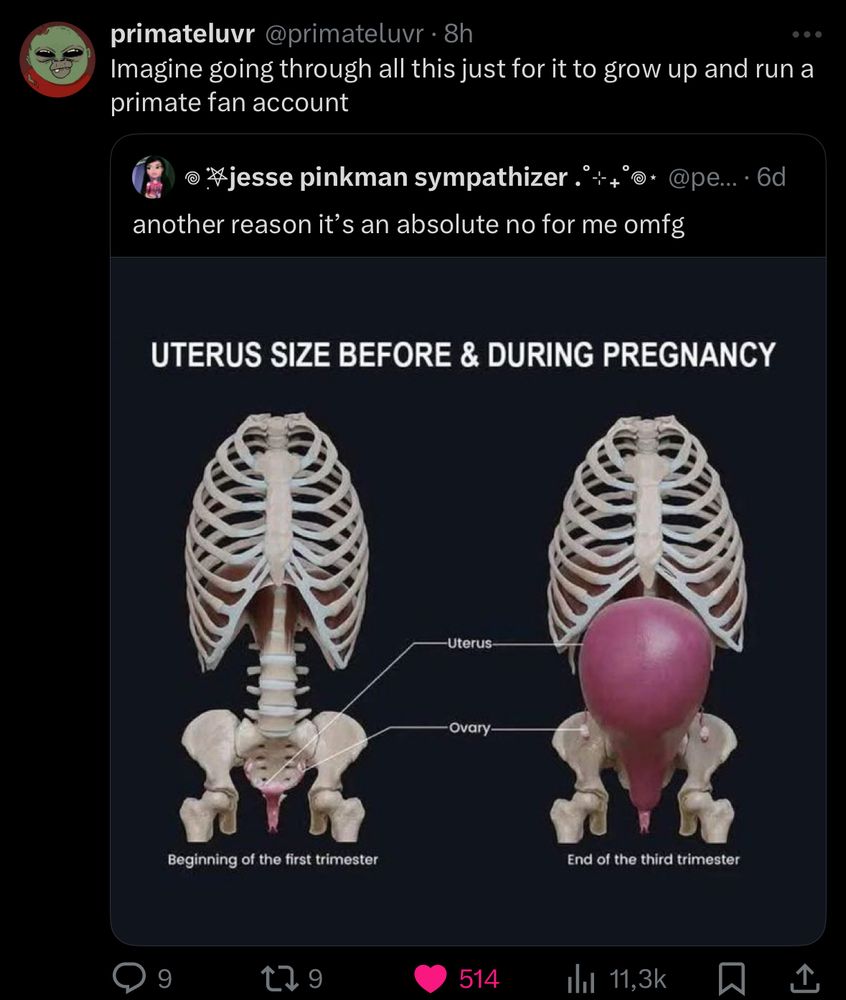View the 514 likes count

[x=479, y=978]
